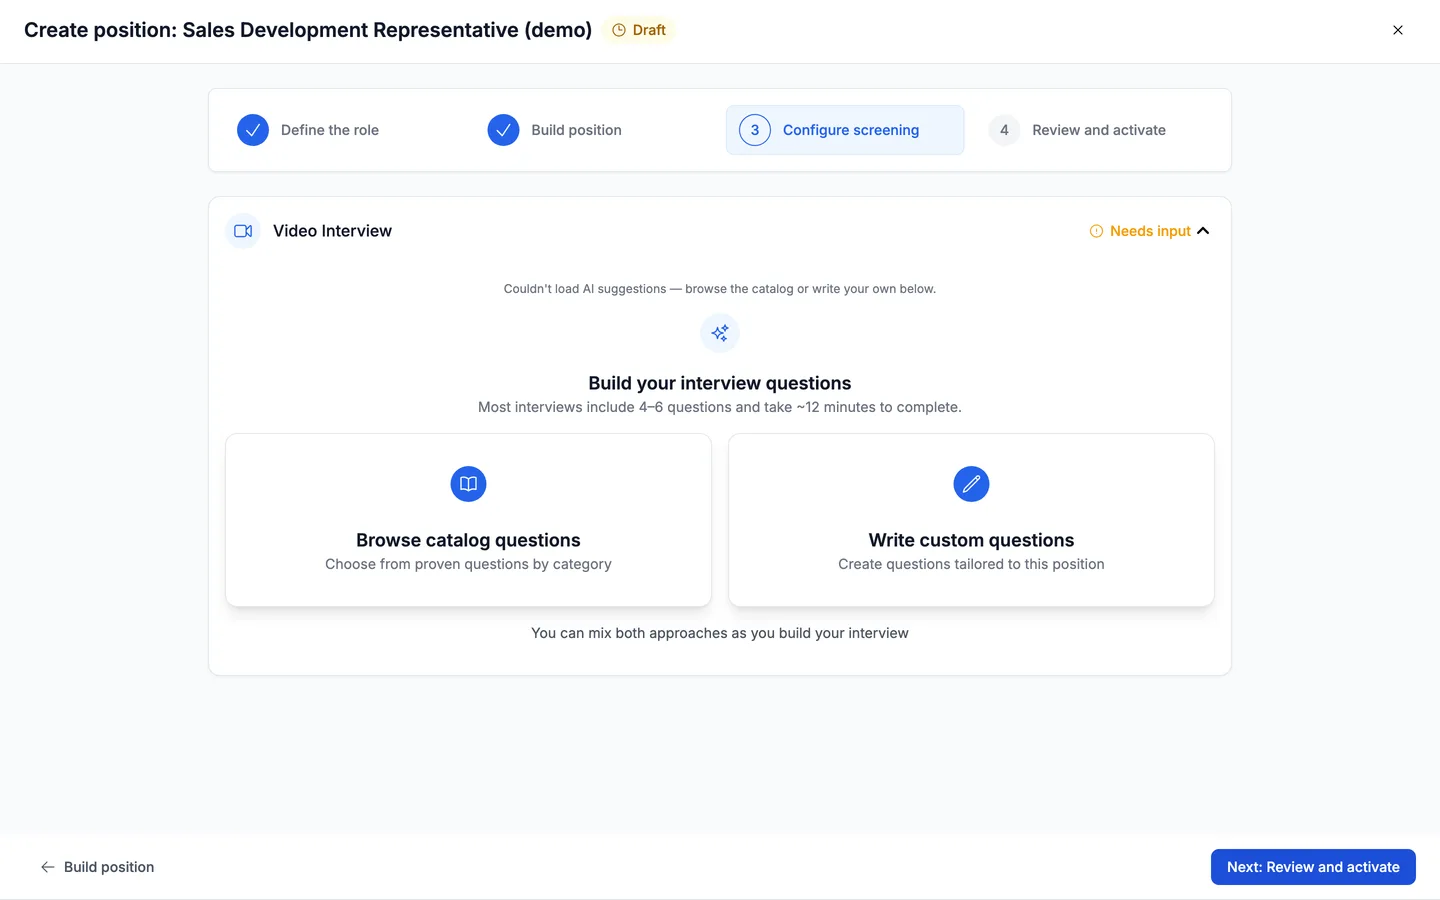Viewport: 1440px width, 900px height.
Task: Click Build your interview questions heading
Action: 720,383
